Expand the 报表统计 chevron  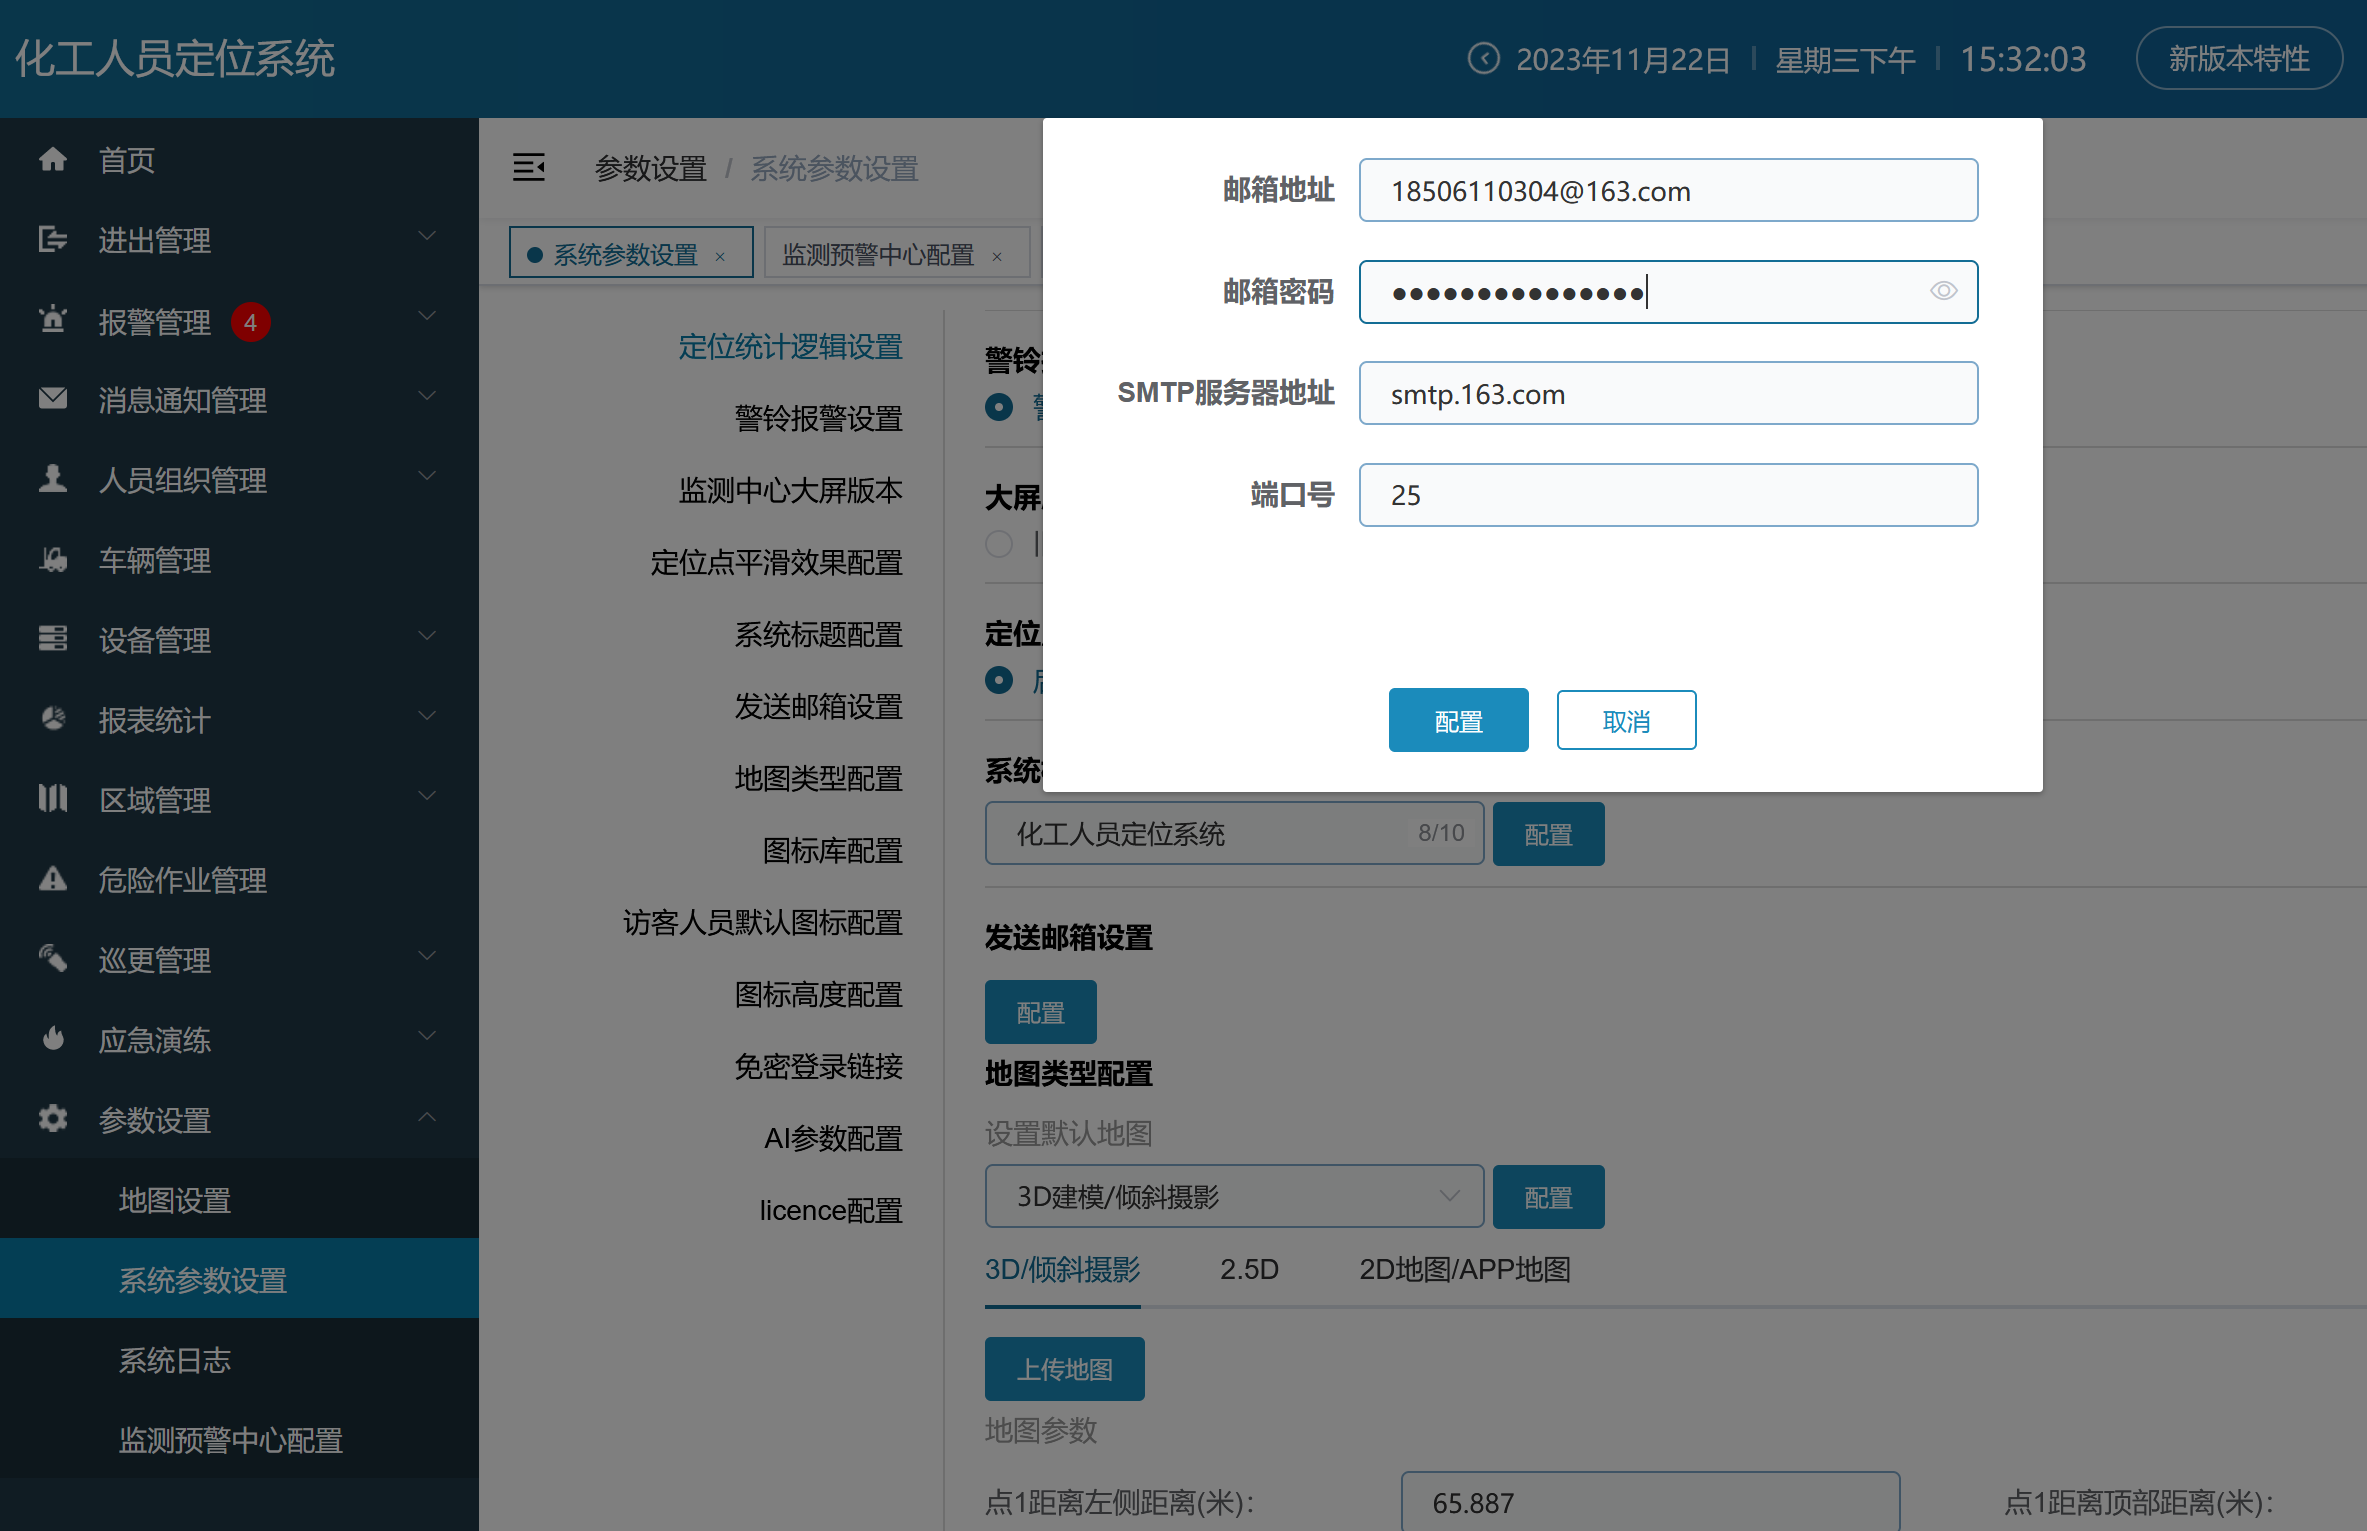(x=427, y=717)
